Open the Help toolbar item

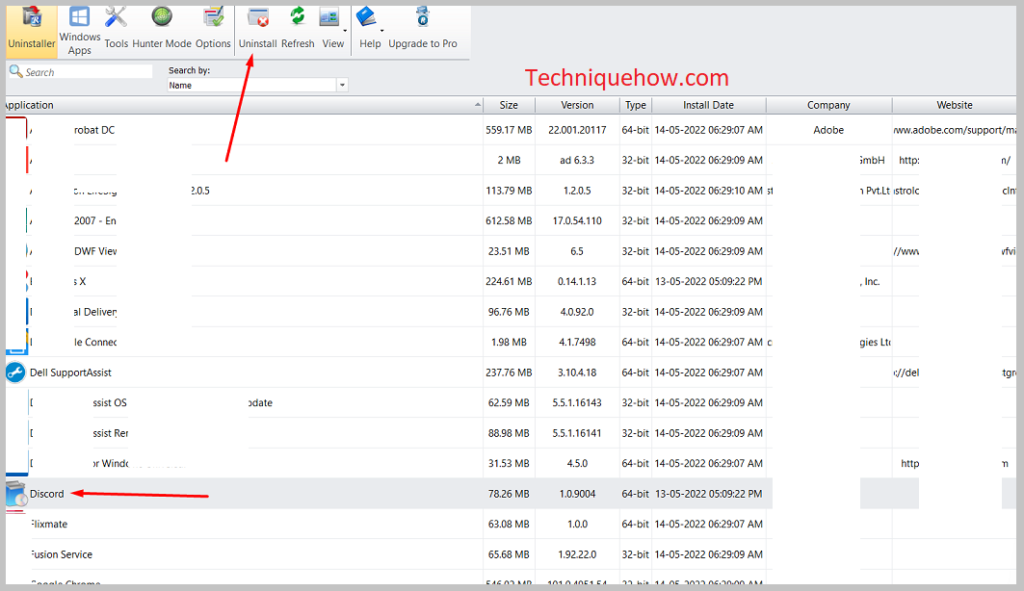point(370,27)
